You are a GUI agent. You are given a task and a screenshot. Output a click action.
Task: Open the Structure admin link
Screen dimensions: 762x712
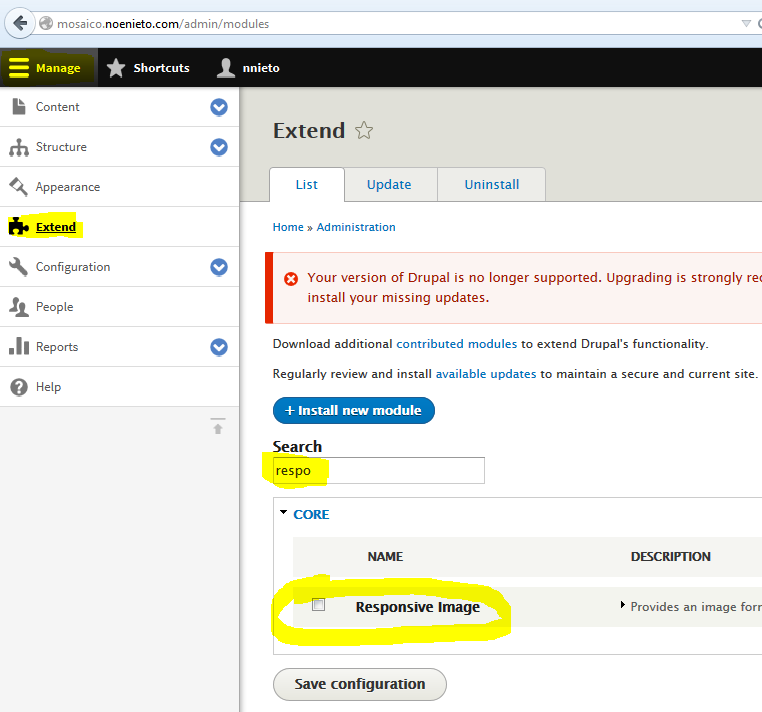pyautogui.click(x=61, y=147)
